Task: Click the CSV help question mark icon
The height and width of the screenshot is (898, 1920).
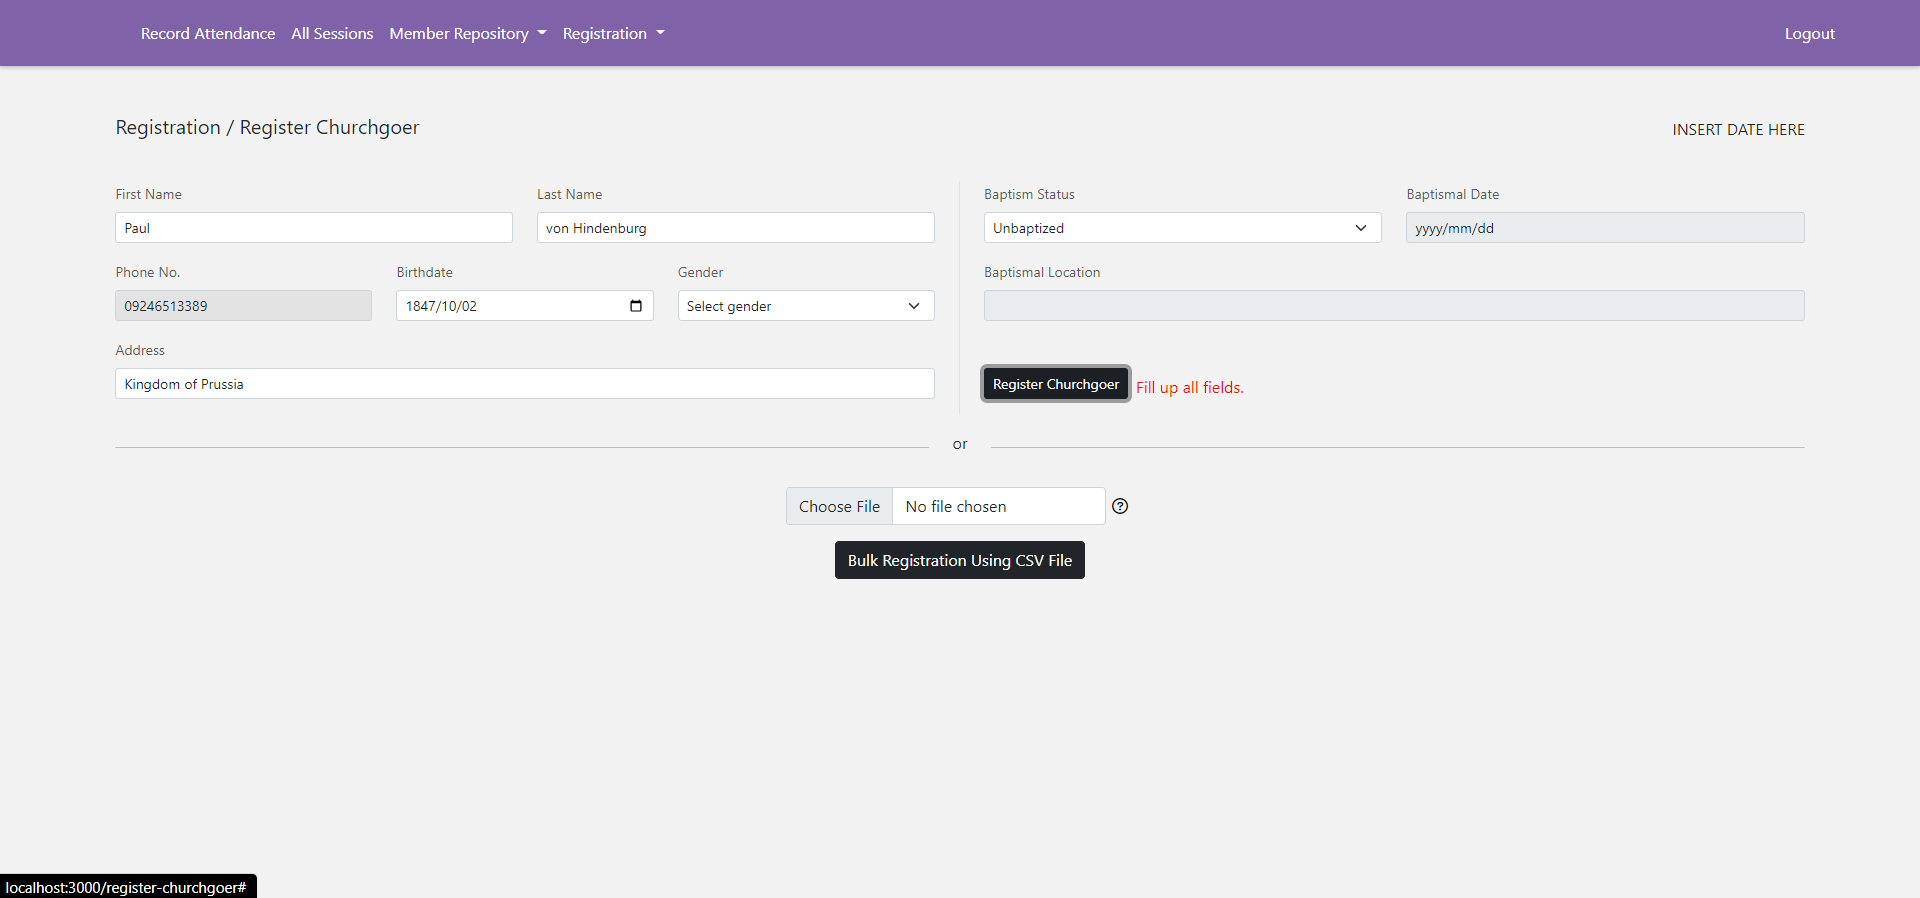Action: coord(1120,506)
